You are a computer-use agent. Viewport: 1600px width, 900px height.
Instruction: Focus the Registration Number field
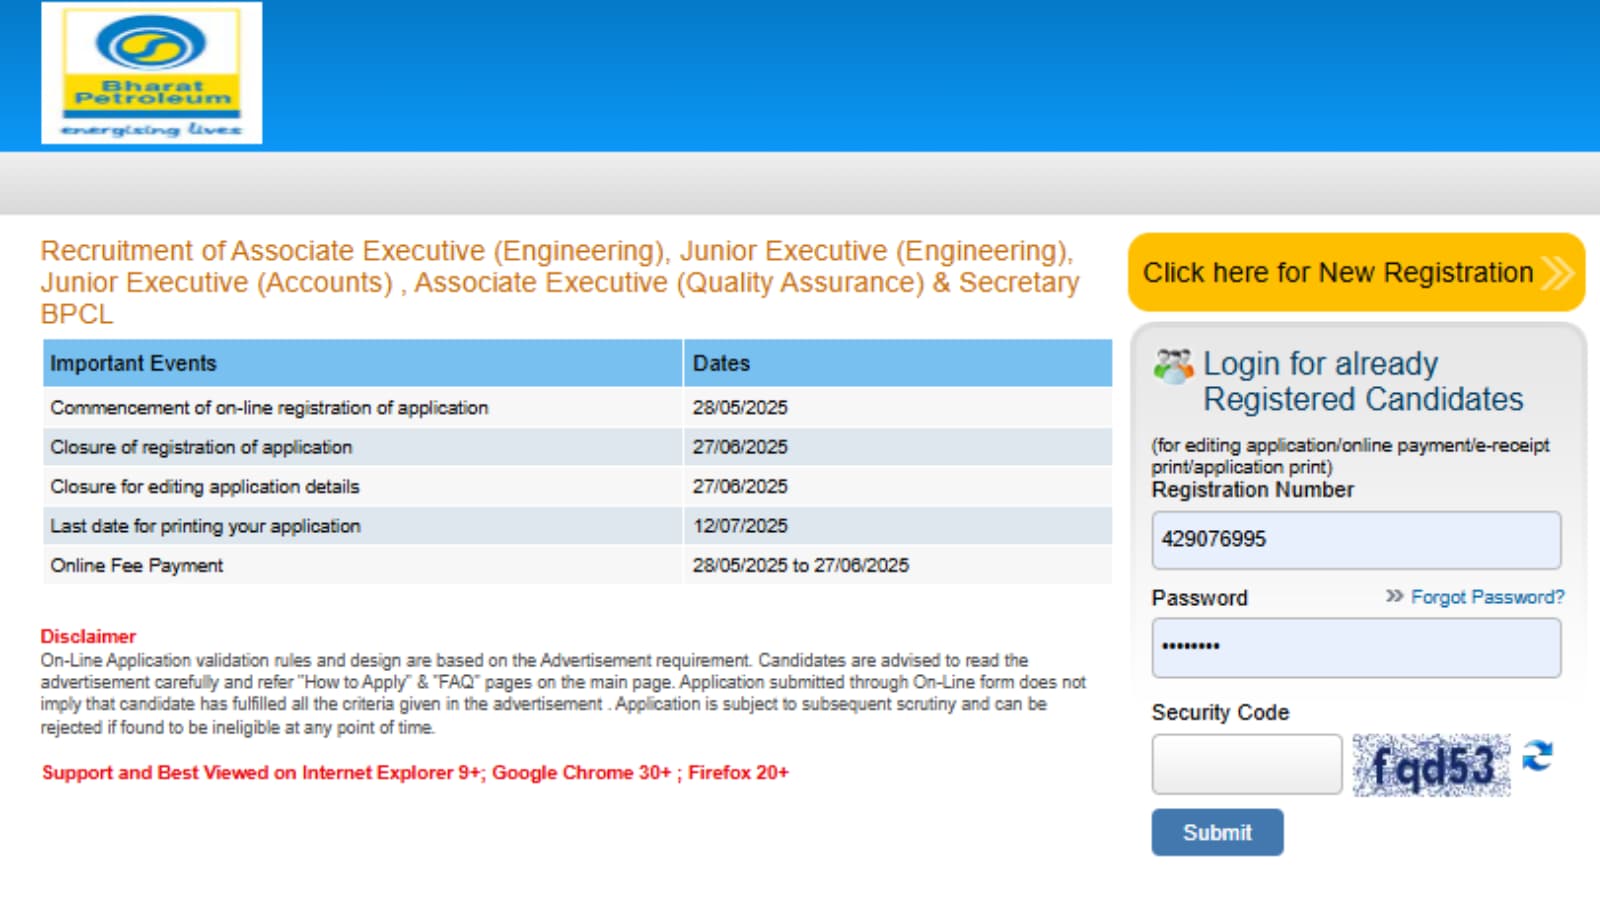coord(1356,540)
